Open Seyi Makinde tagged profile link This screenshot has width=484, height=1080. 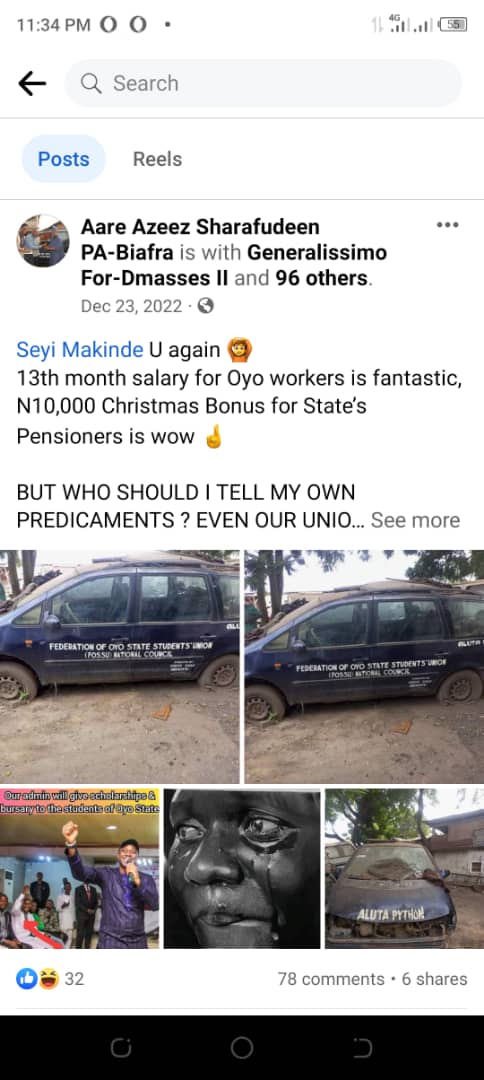click(x=80, y=350)
